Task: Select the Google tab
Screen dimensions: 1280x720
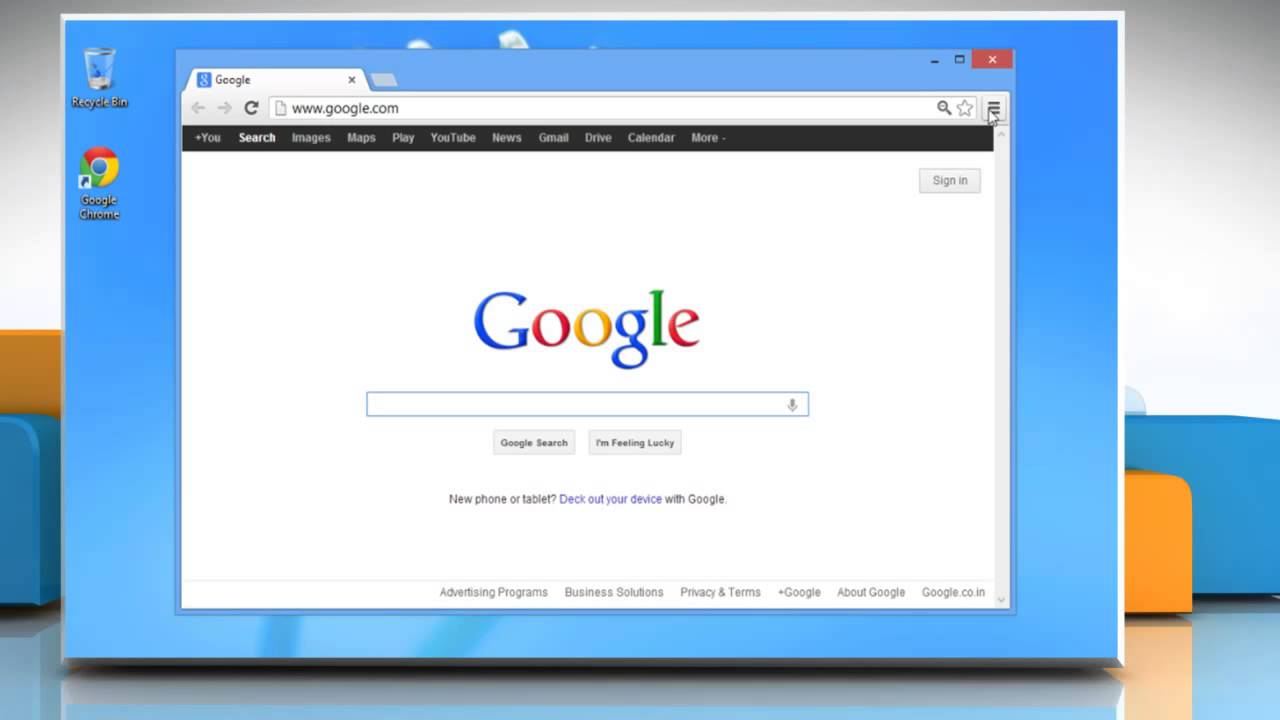Action: (276, 80)
